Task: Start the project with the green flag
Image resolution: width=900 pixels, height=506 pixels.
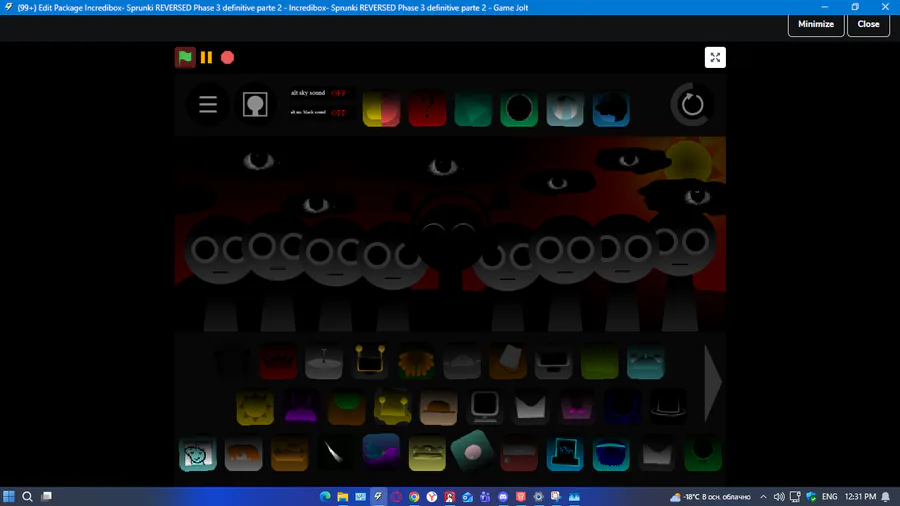Action: pyautogui.click(x=185, y=57)
